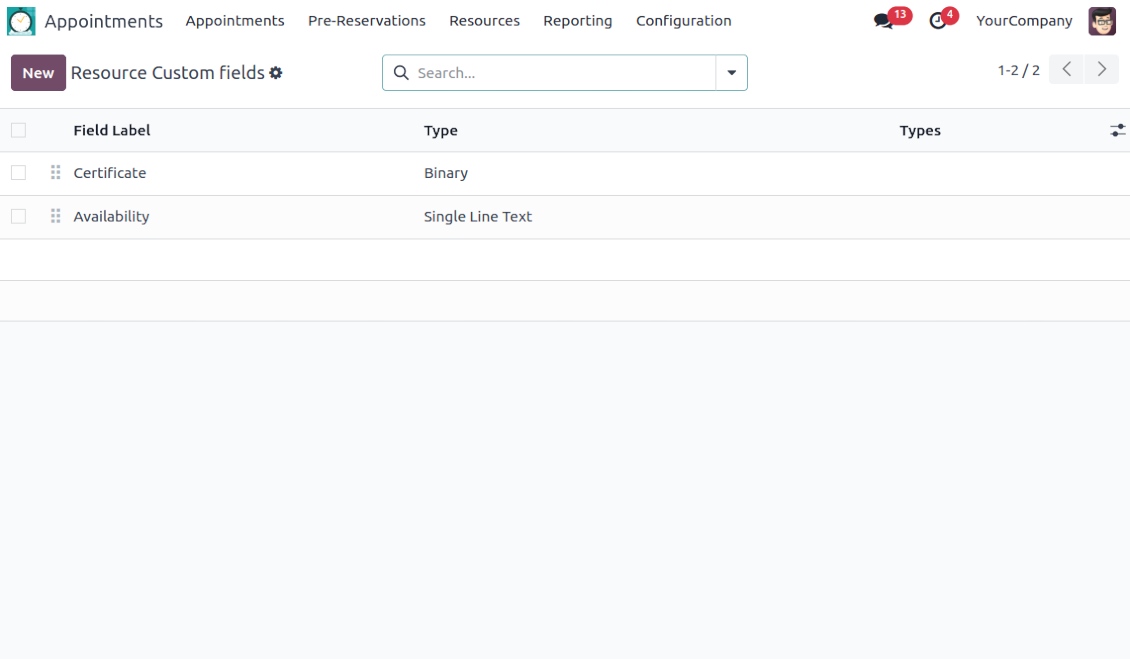Click the New button

point(38,73)
